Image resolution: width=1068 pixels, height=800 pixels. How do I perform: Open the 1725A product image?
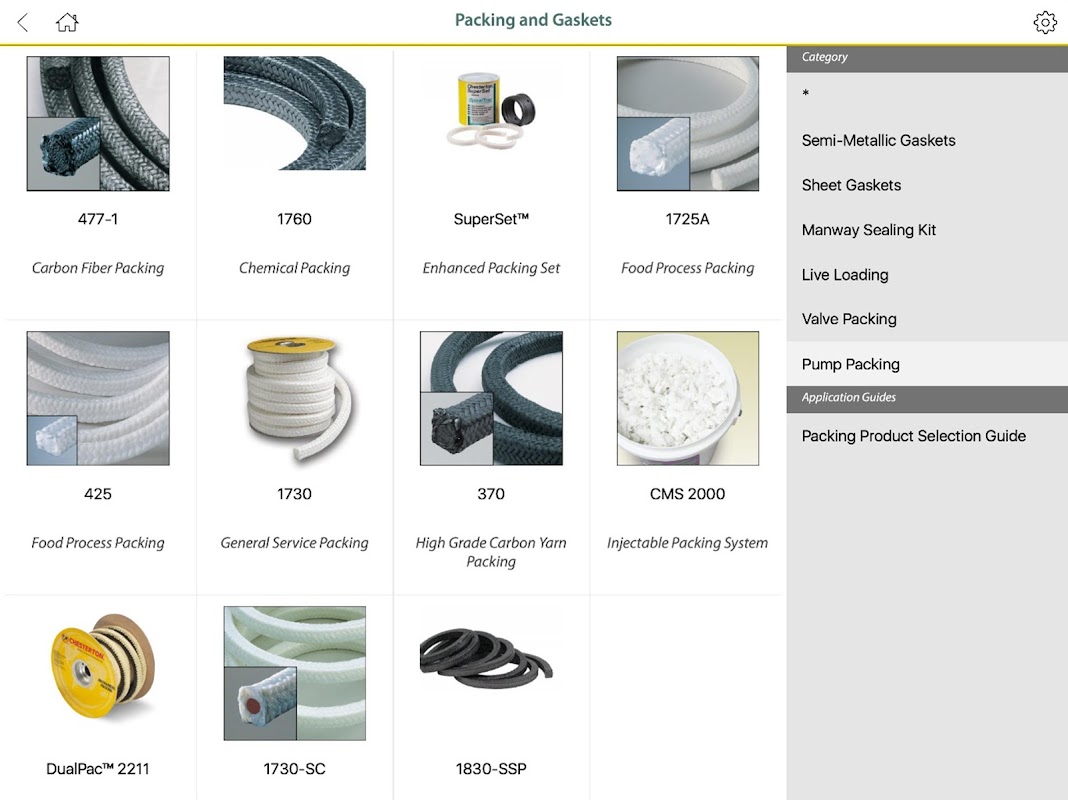(688, 123)
